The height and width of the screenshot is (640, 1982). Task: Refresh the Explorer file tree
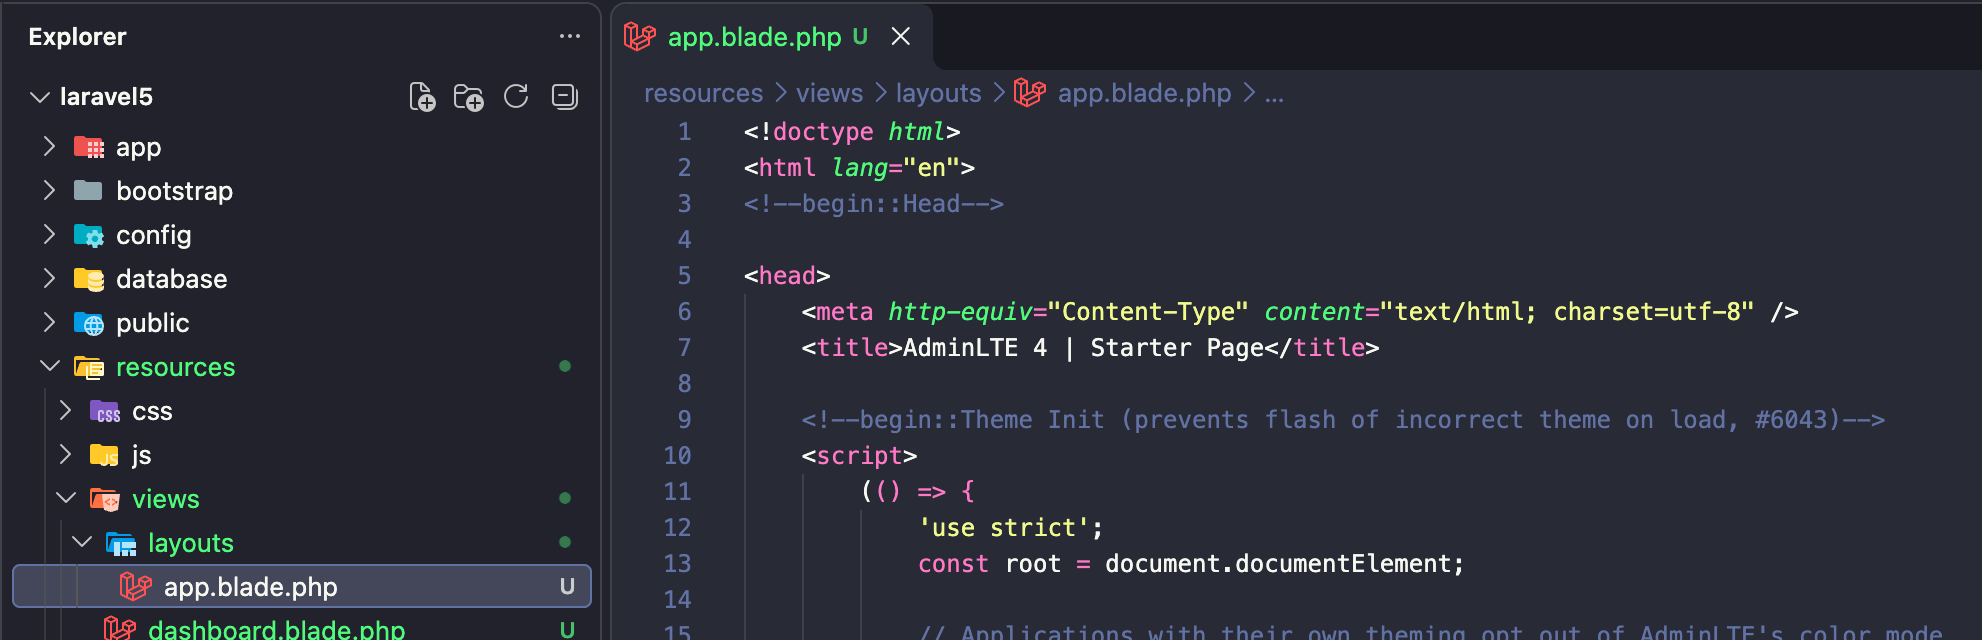(x=516, y=96)
